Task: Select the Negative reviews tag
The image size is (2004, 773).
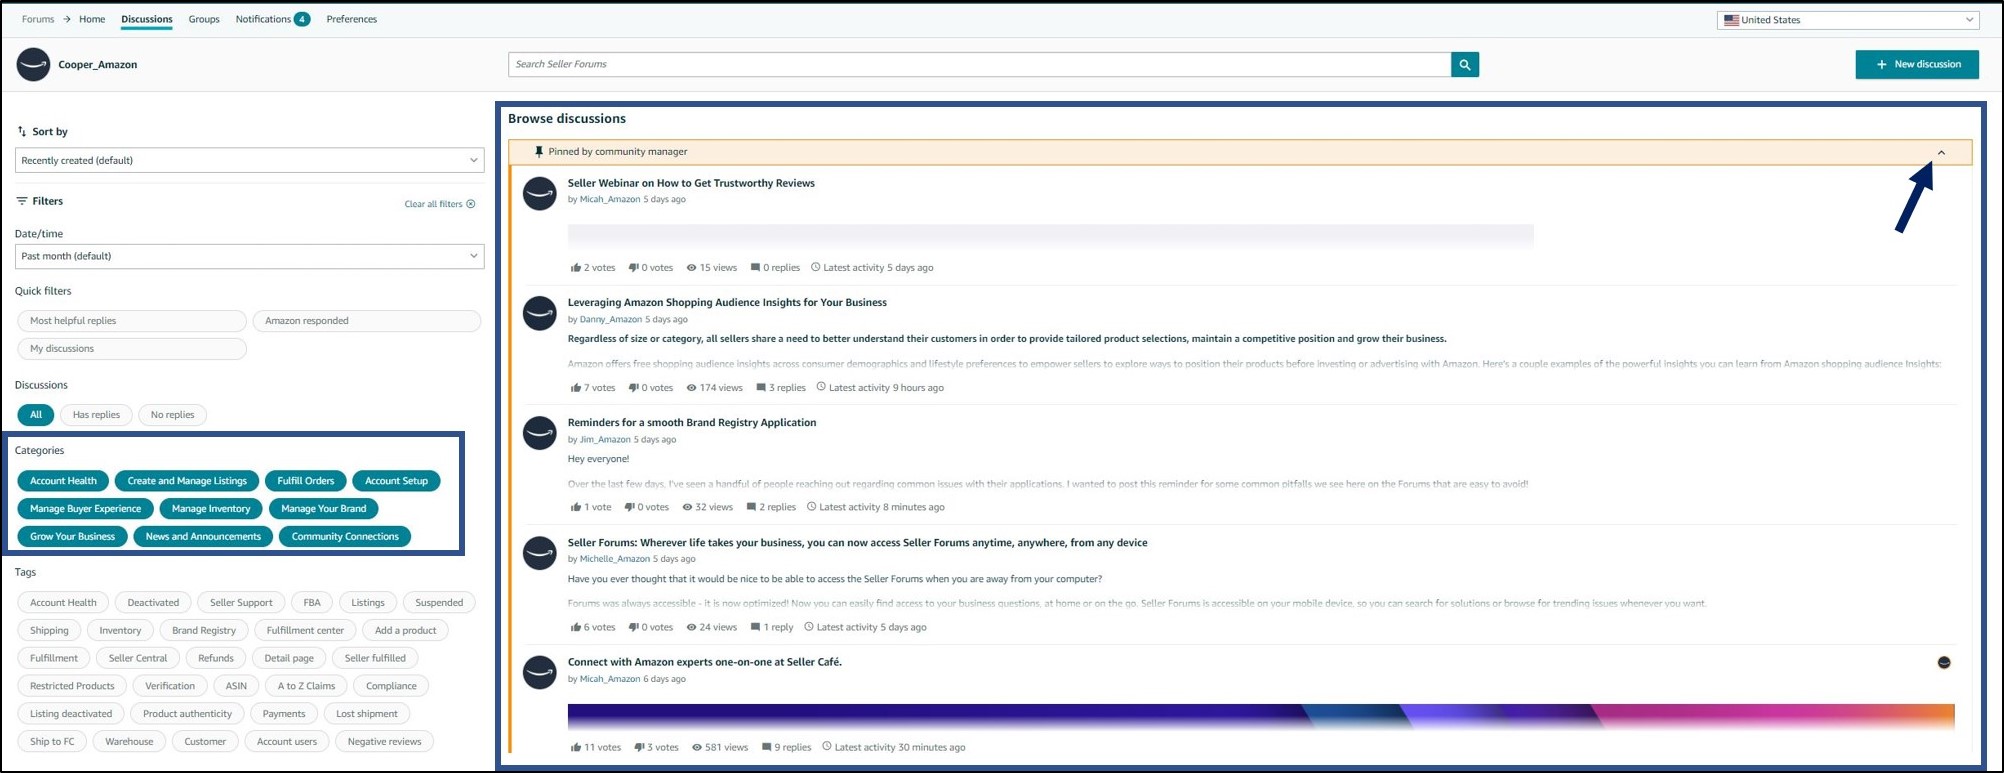Action: coord(384,742)
